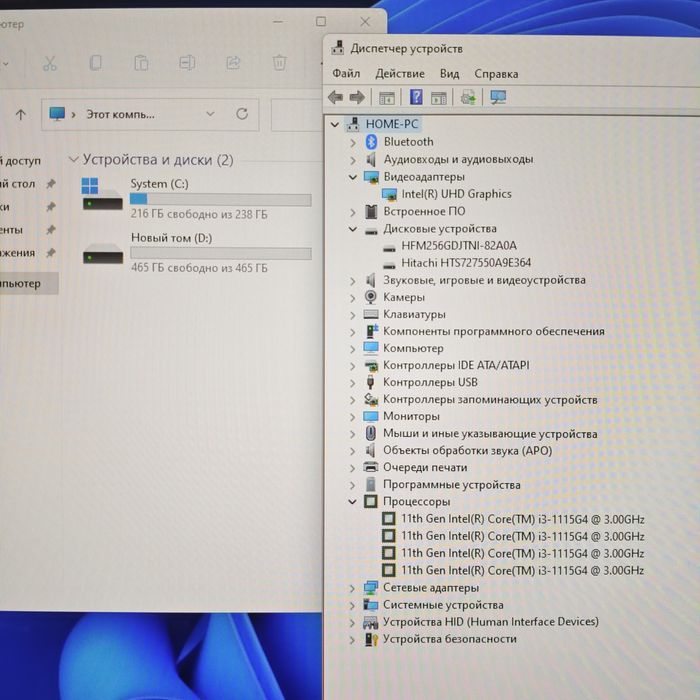The height and width of the screenshot is (700, 700).
Task: Click the Copy icon in Explorer toolbar
Action: 96,63
